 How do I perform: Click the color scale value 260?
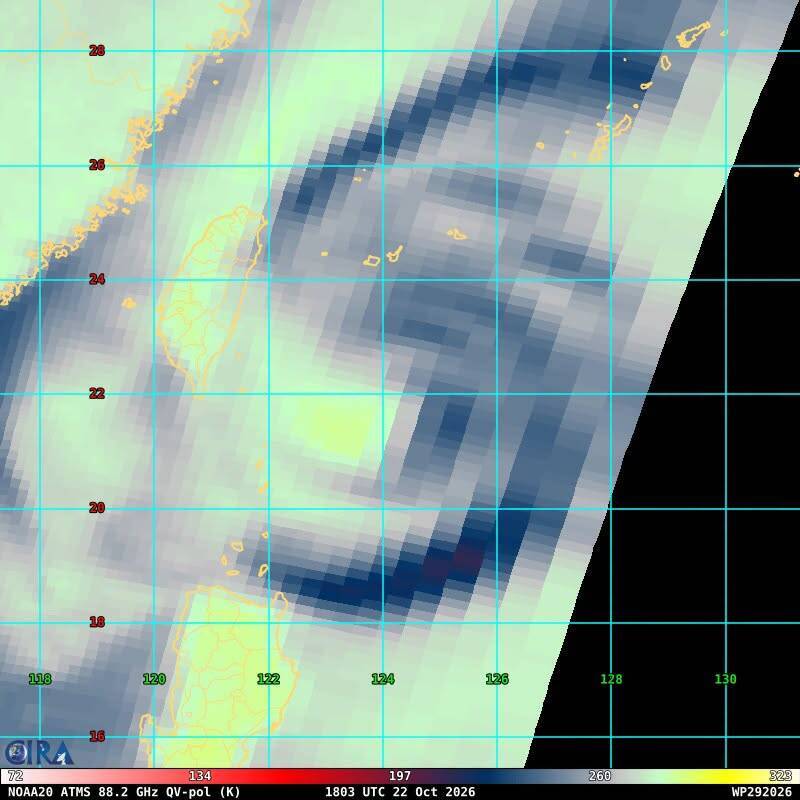(600, 776)
